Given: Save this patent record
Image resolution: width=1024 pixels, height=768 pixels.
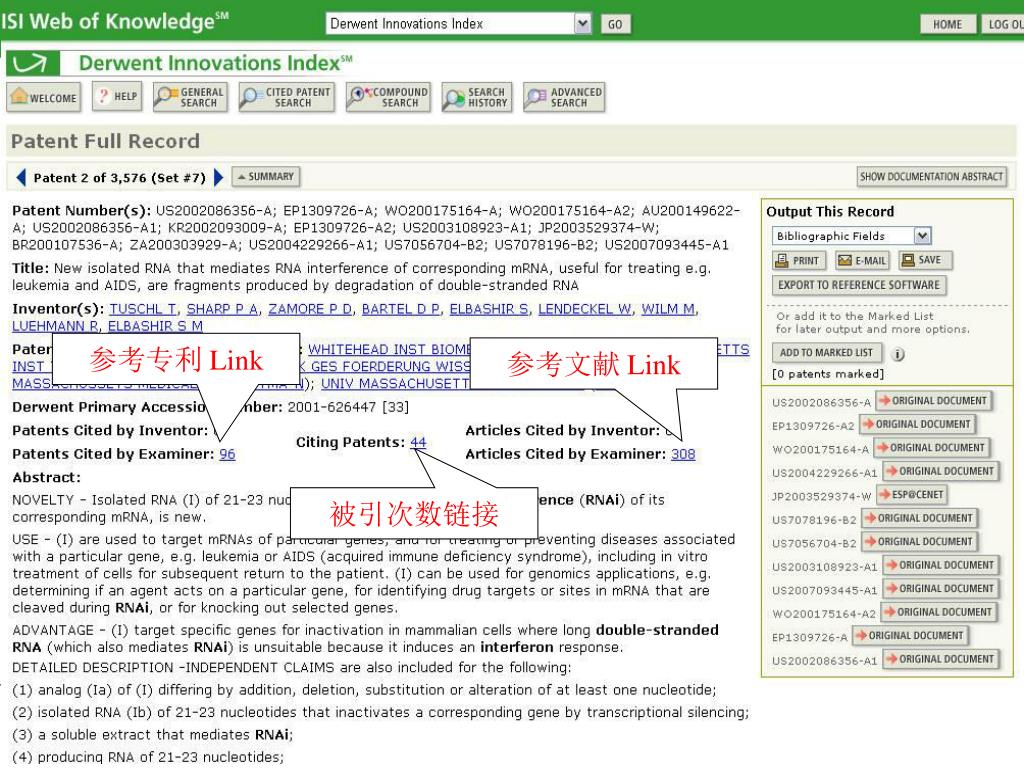Looking at the screenshot, I should tap(925, 260).
